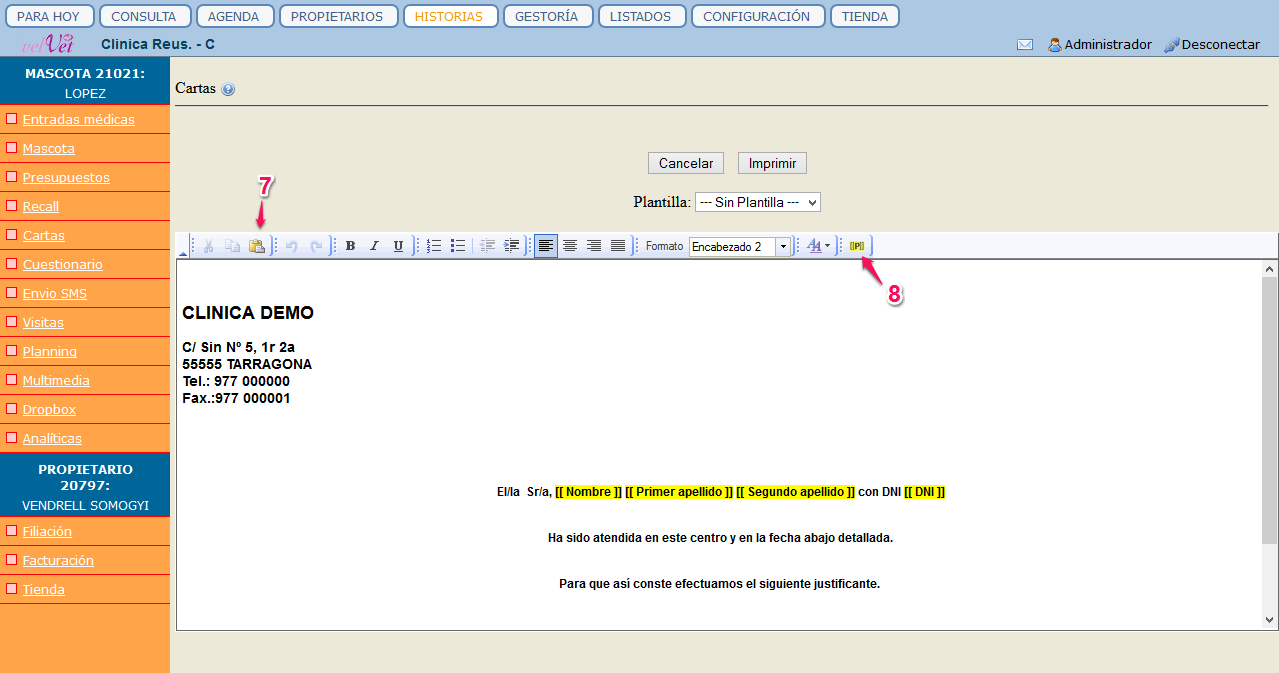Insert a numbered list

(x=434, y=246)
